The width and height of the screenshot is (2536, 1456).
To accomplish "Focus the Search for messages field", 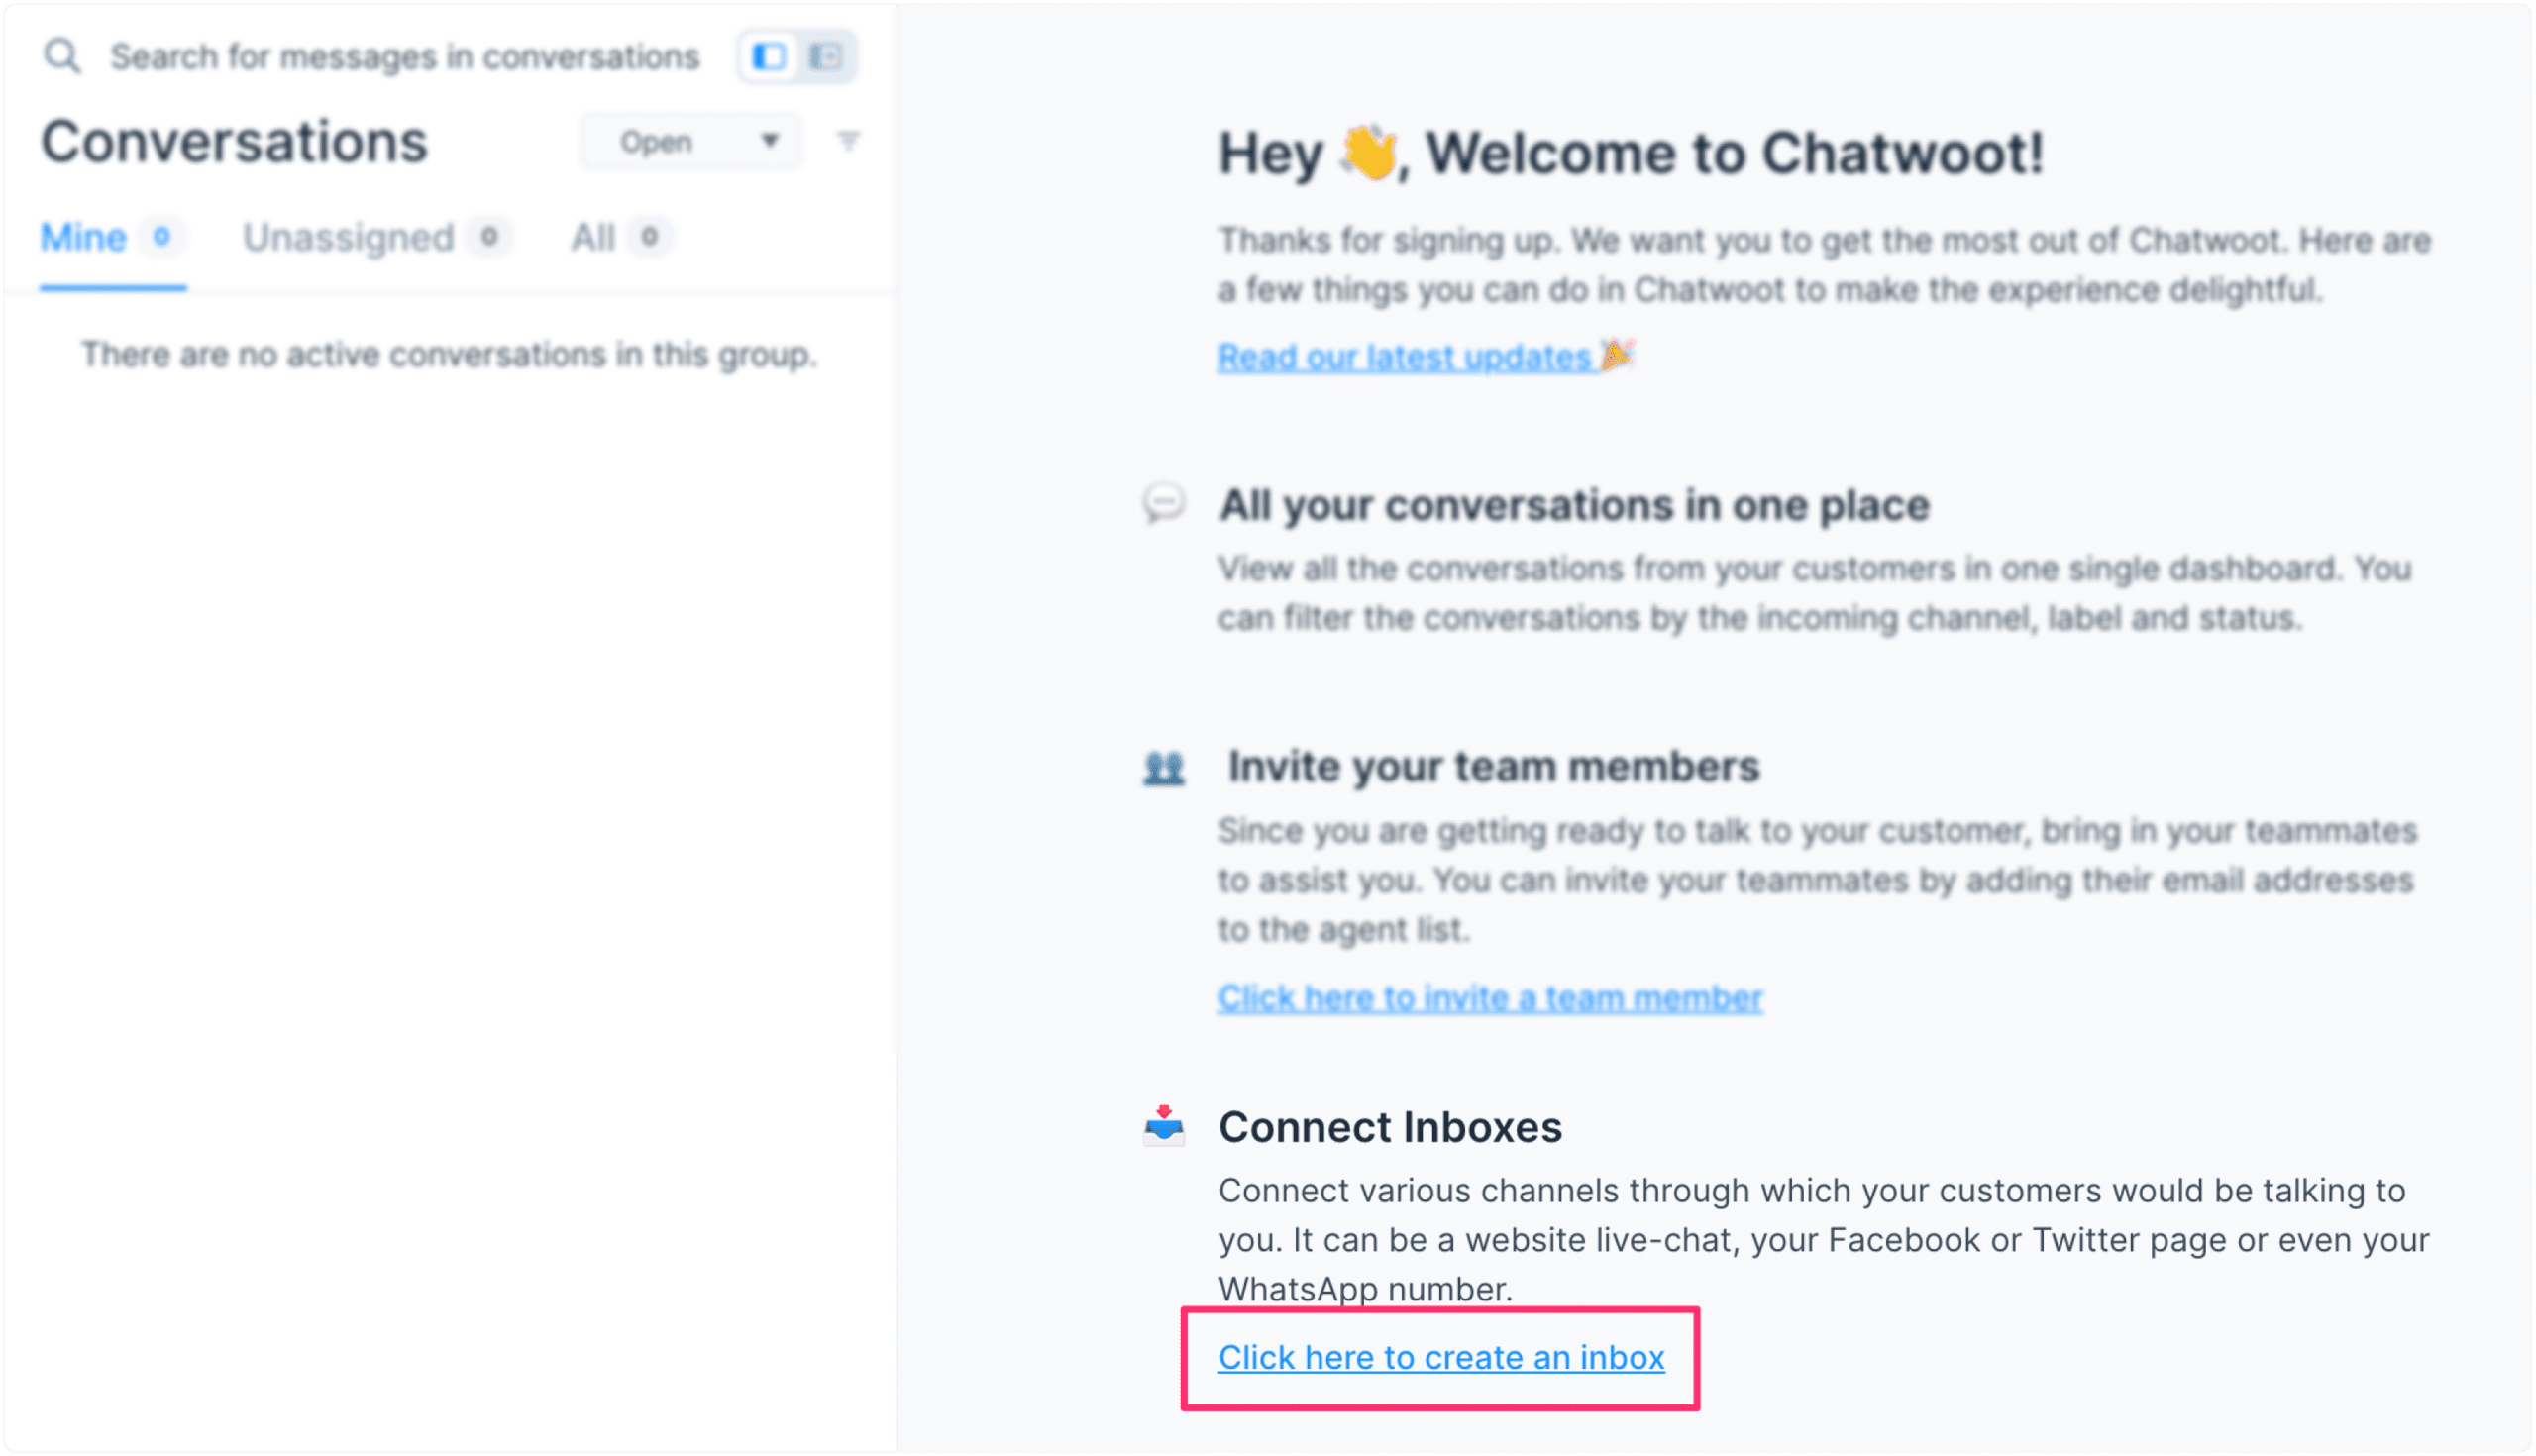I will click(404, 57).
